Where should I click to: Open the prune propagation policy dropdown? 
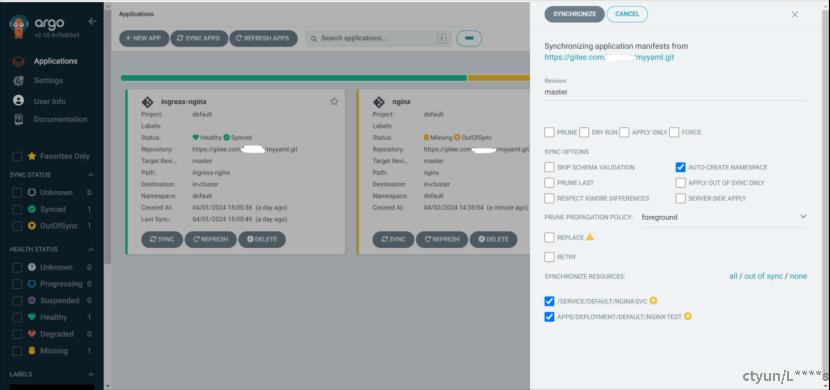click(x=724, y=217)
